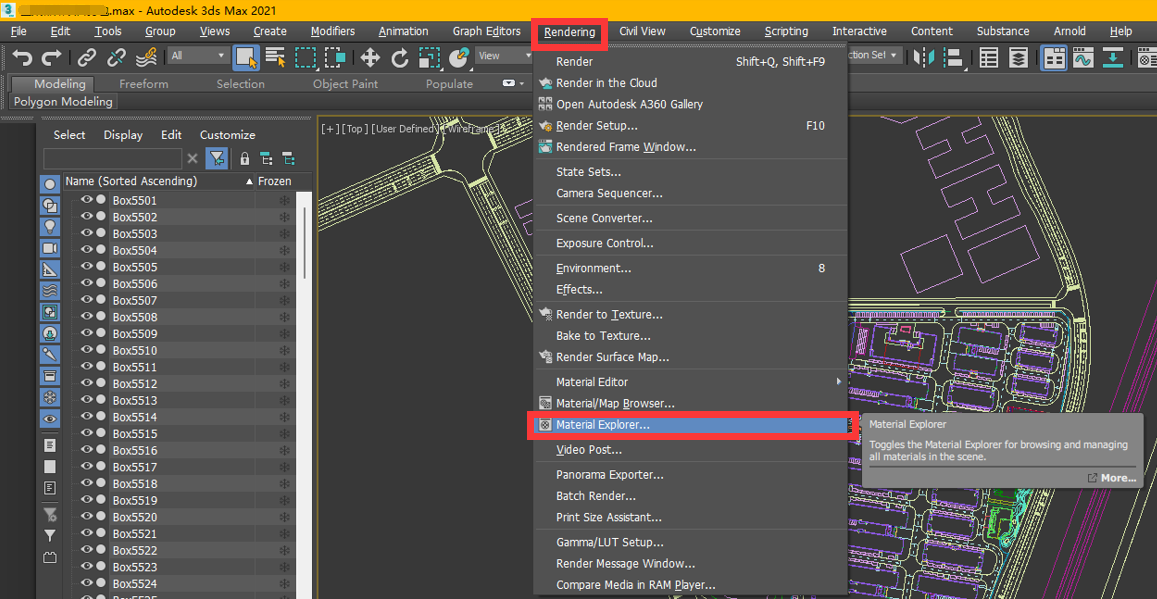This screenshot has width=1157, height=599.
Task: Open the Modifiers menu
Action: (333, 31)
